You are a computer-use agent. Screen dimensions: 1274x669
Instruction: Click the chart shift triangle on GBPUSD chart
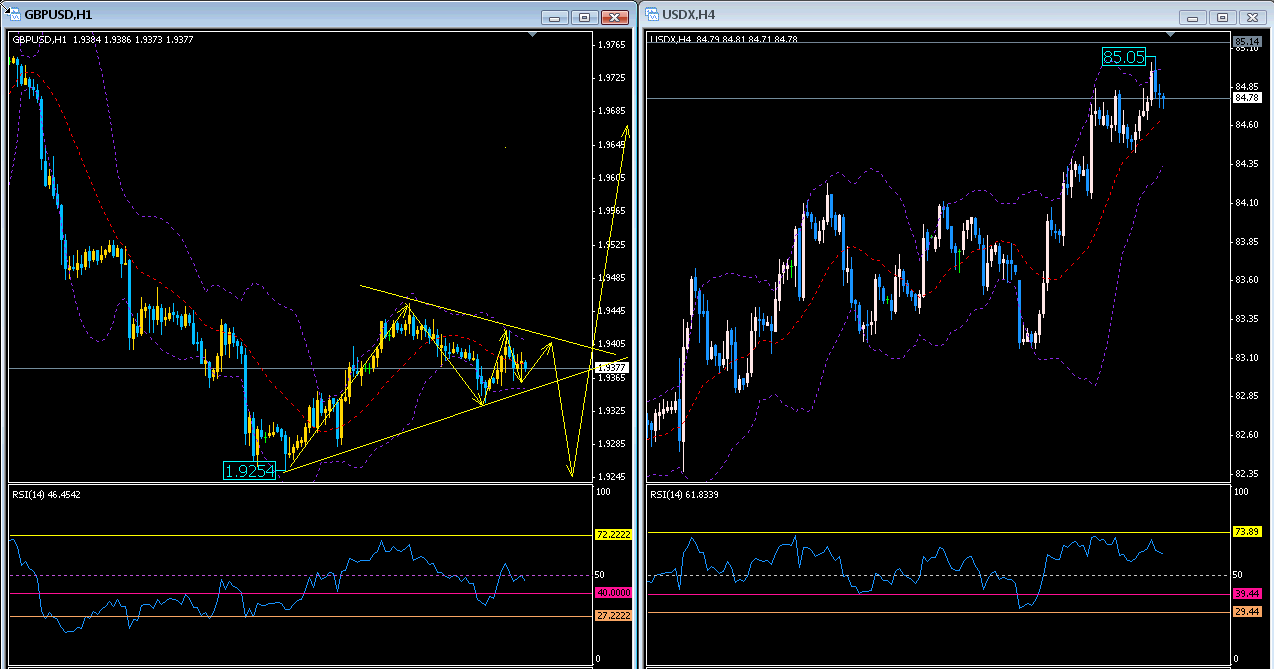(x=532, y=36)
